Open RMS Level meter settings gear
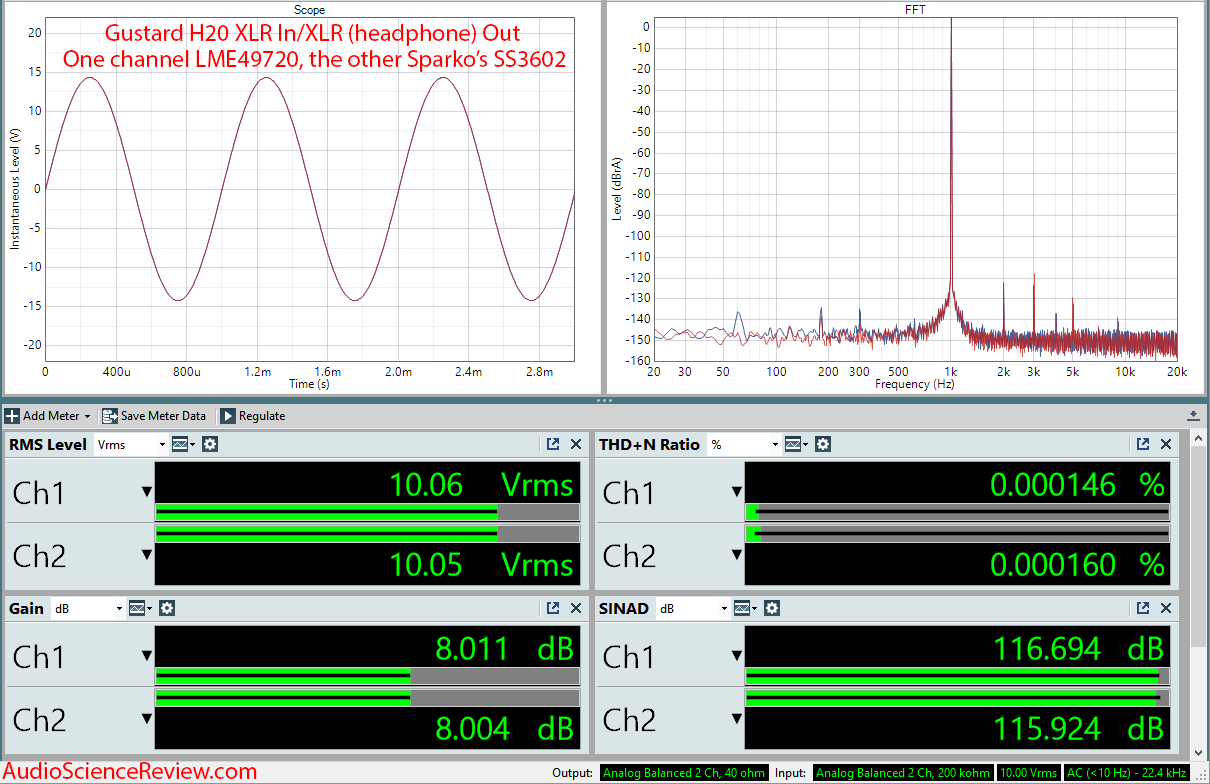Screen dimensions: 1210x784 click(x=209, y=444)
